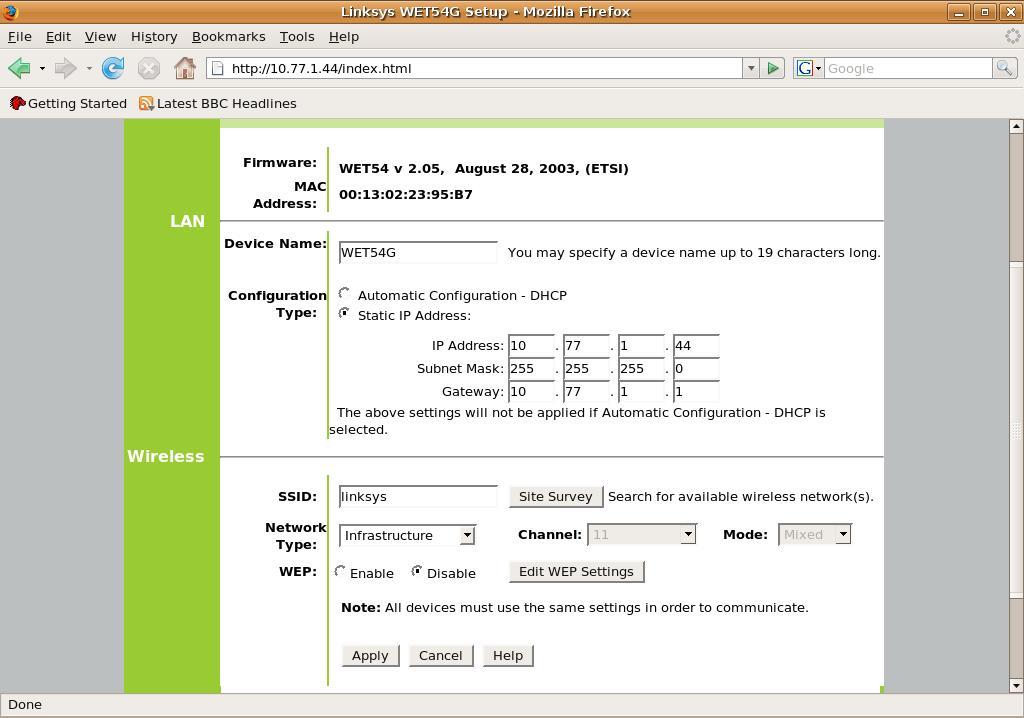Select Automatic Configuration - DHCP radio button
1024x718 pixels.
tap(345, 294)
